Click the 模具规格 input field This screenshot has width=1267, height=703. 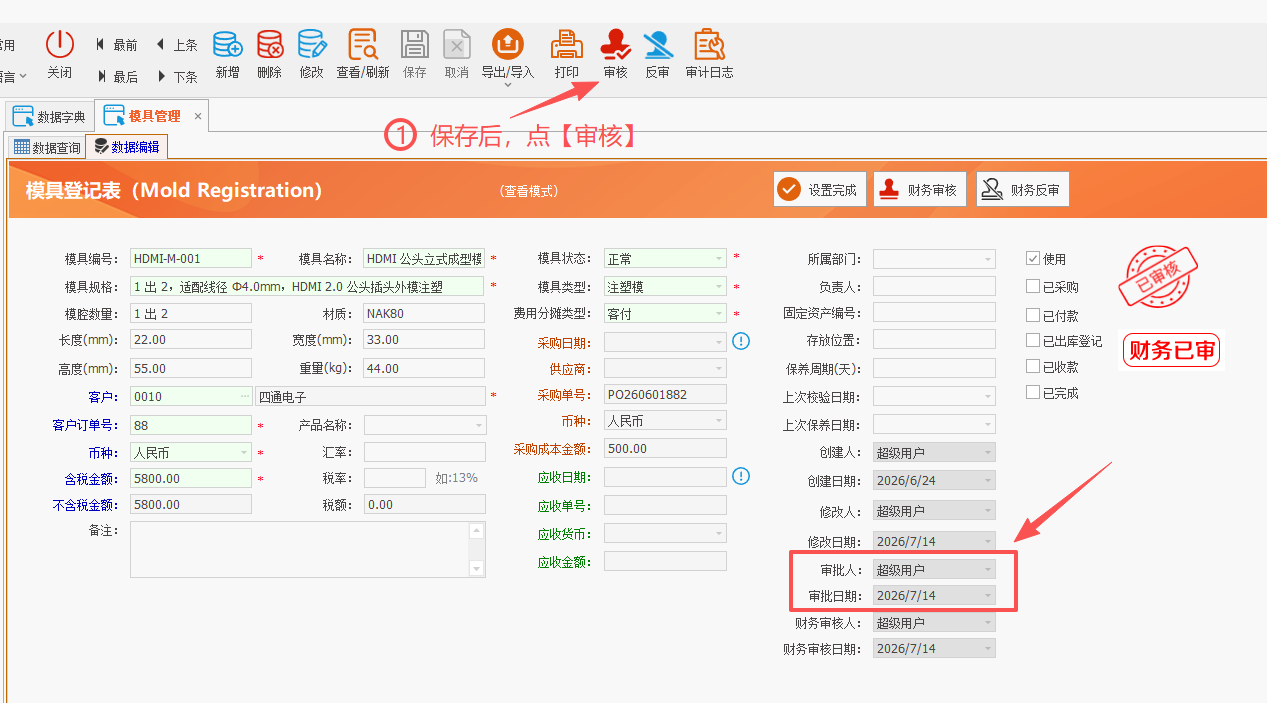pos(307,286)
